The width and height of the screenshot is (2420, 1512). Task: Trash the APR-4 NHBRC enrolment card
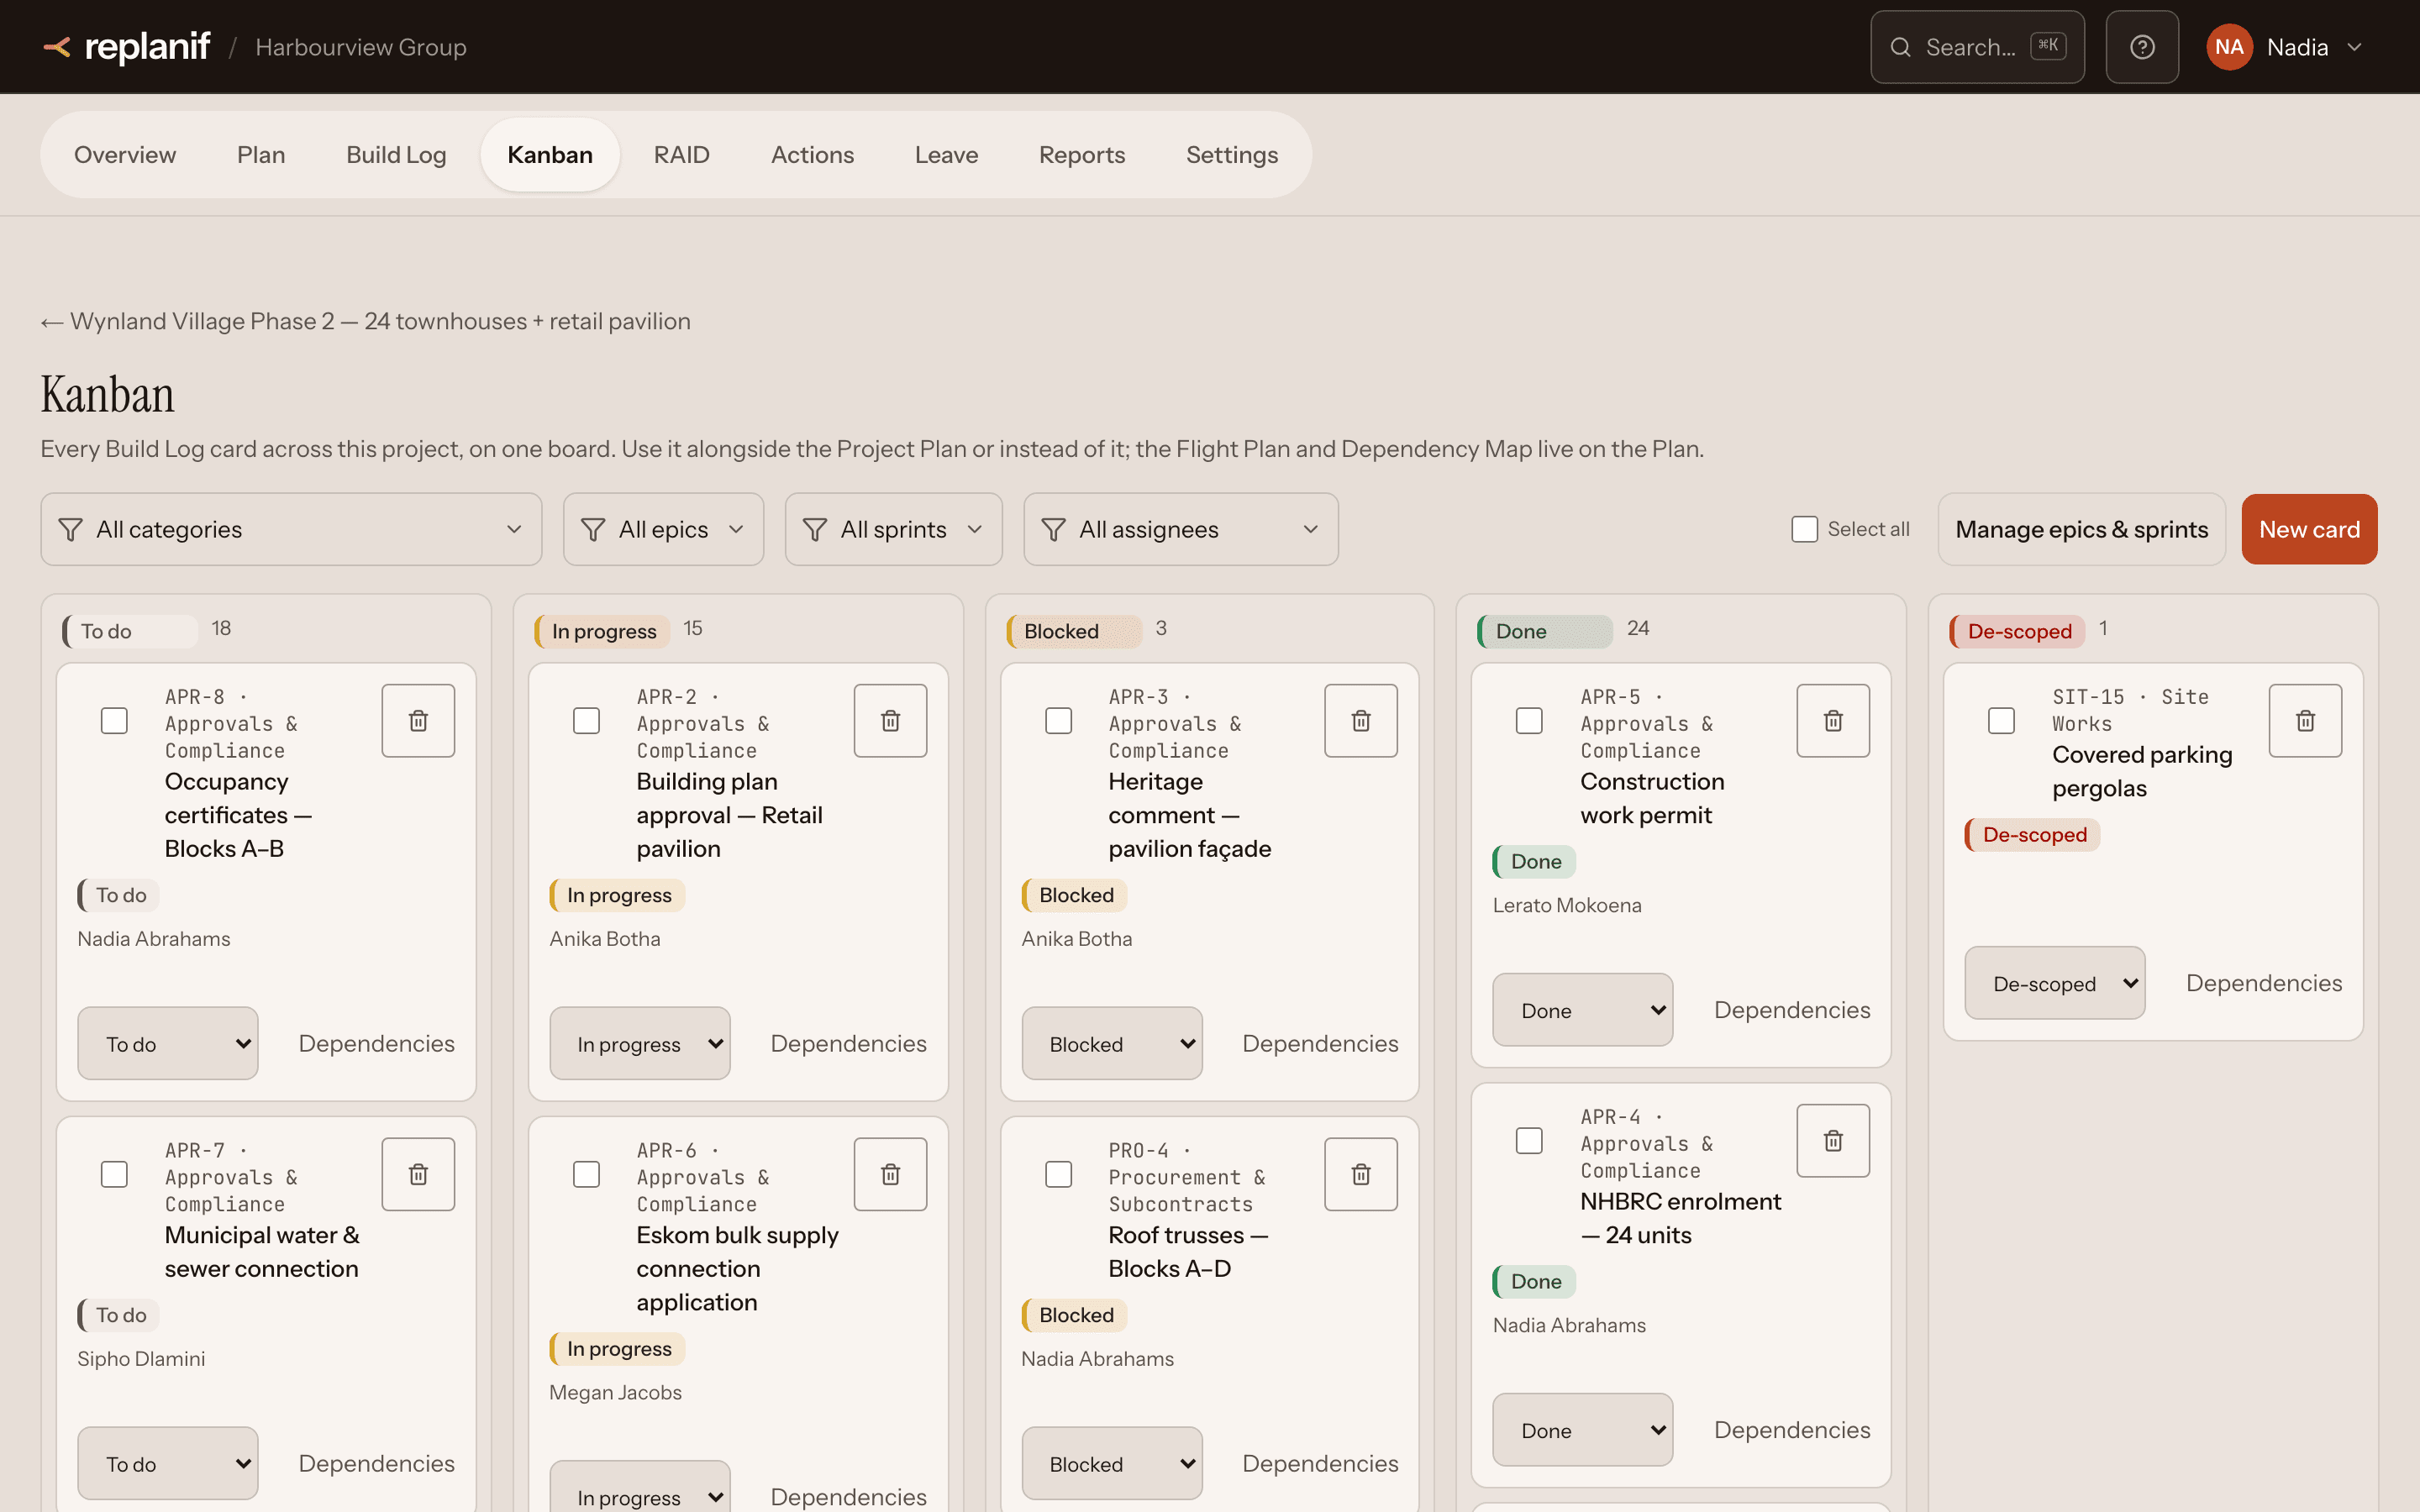[1833, 1140]
